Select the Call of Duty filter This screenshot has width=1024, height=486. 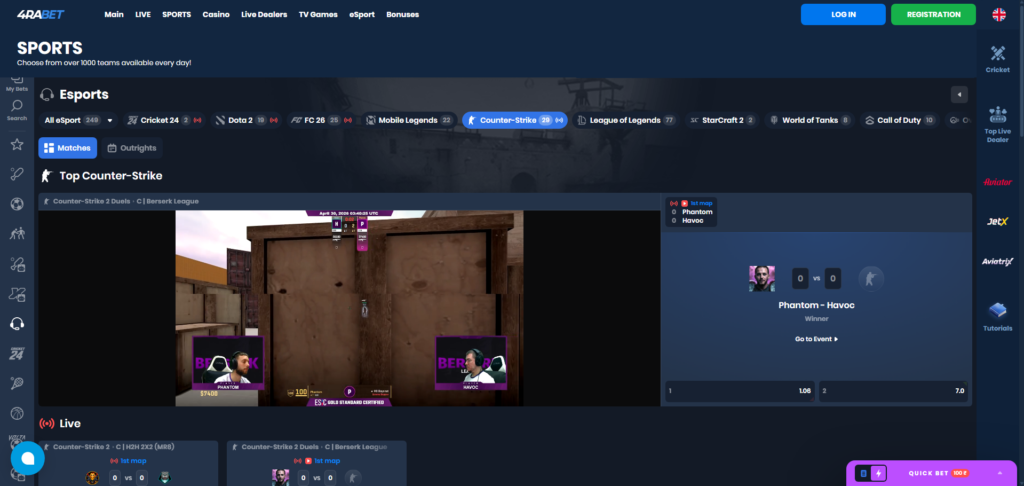tap(900, 120)
